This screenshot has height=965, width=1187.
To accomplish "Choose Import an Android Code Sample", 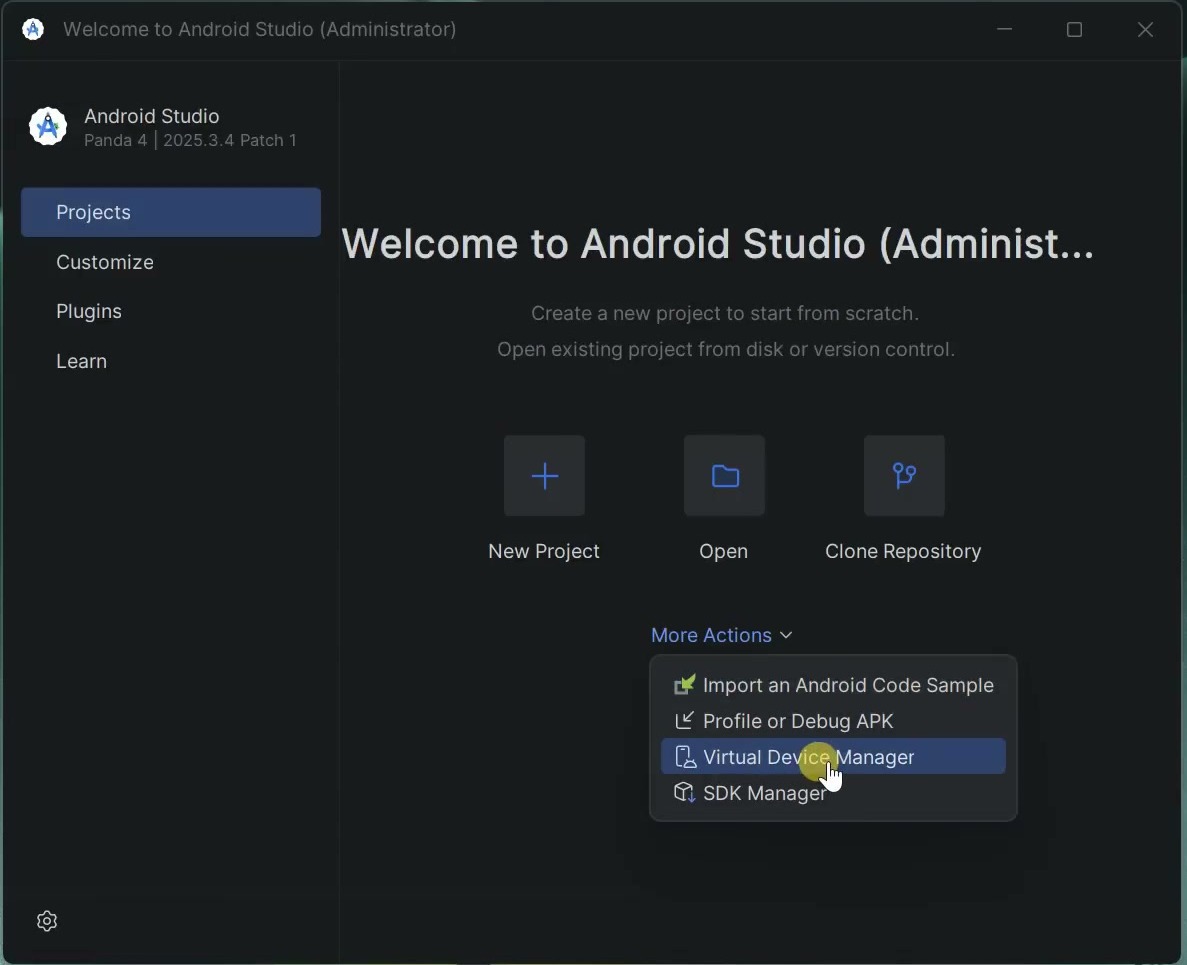I will tap(833, 685).
